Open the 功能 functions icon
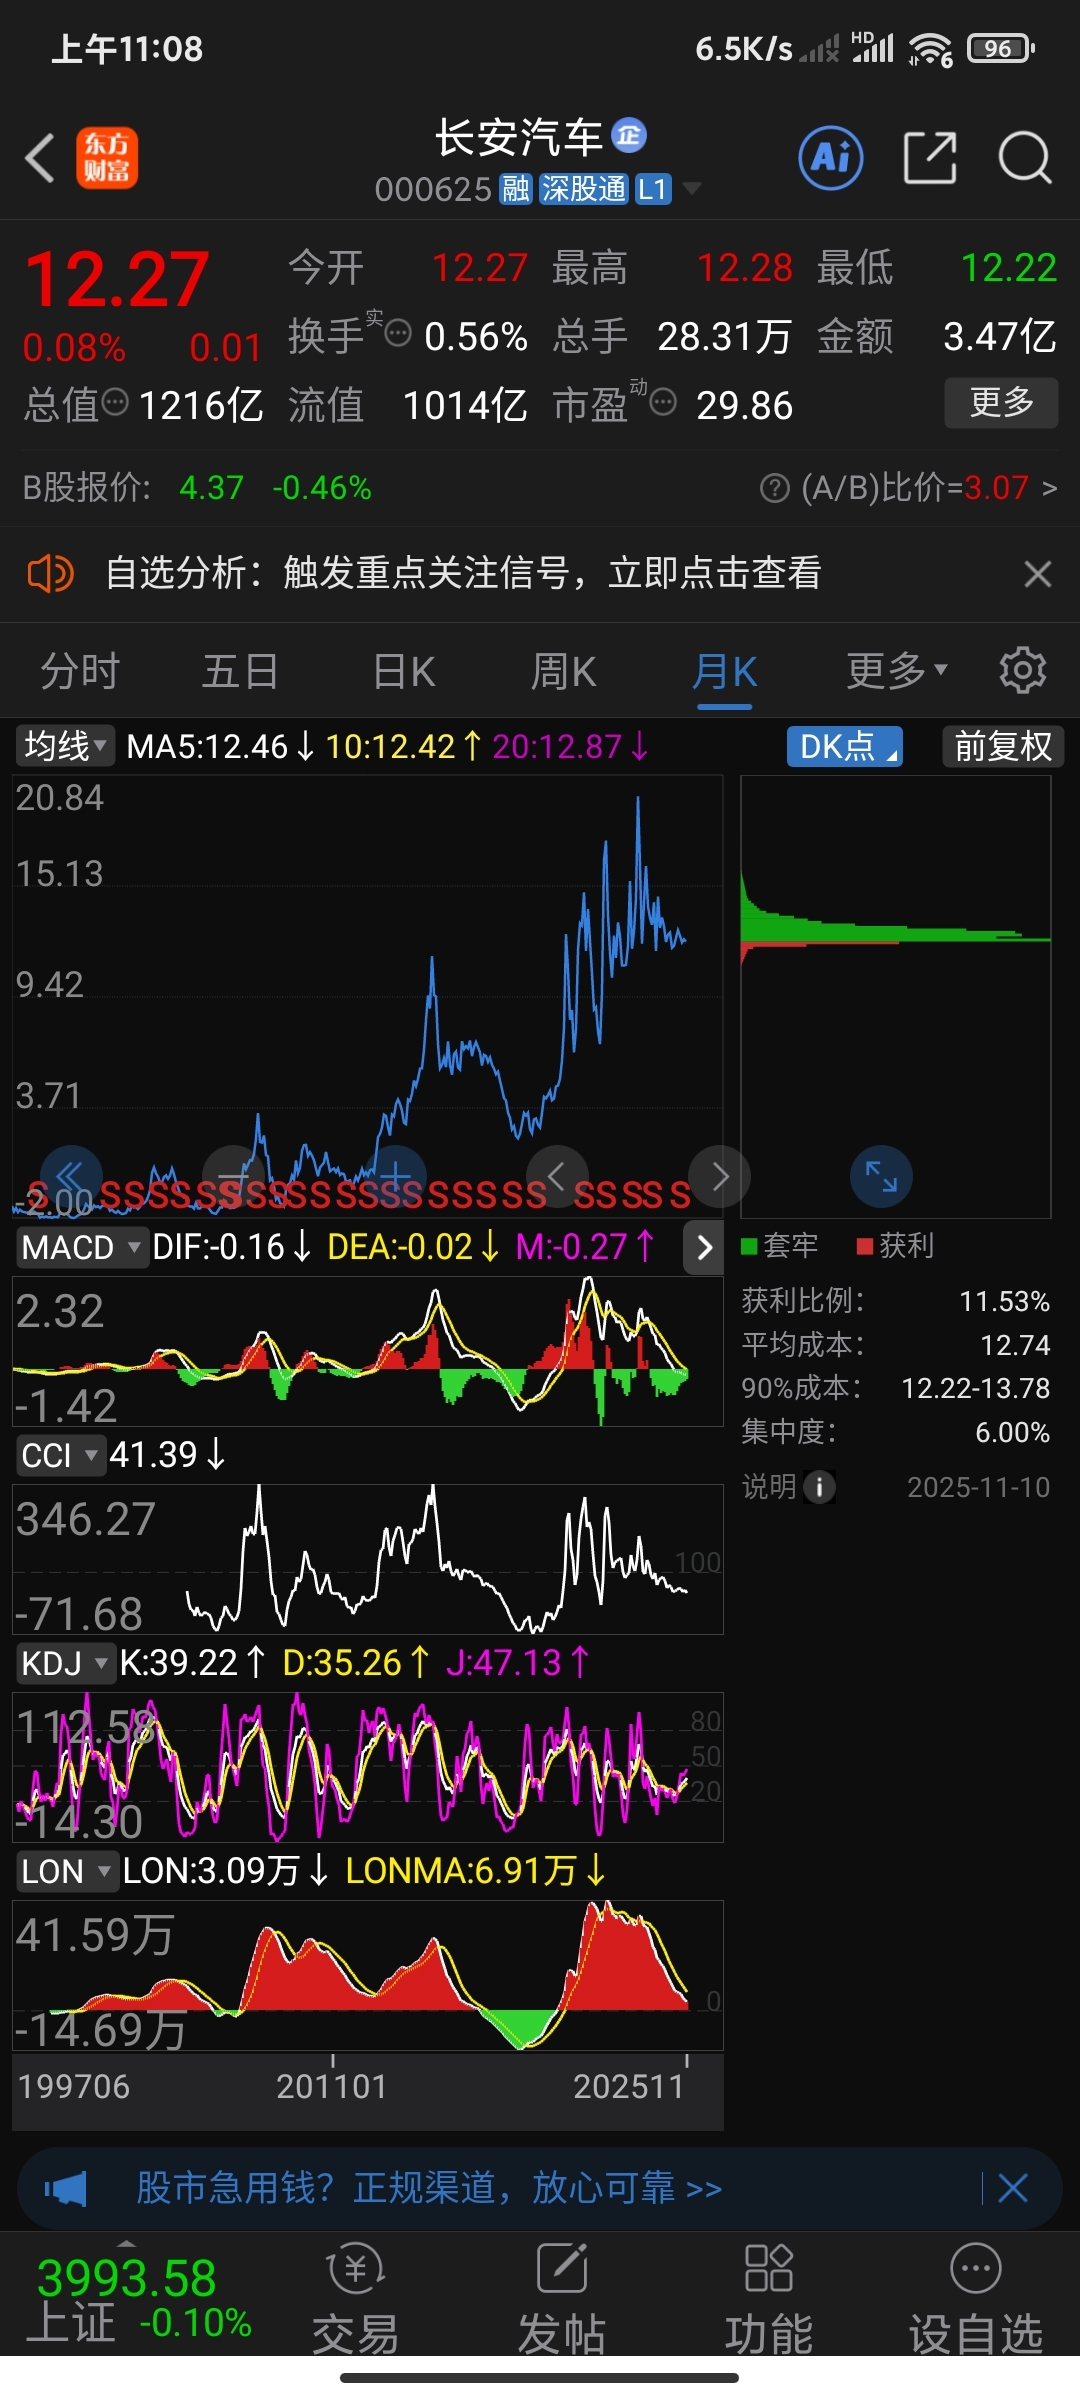This screenshot has width=1080, height=2400. point(769,2268)
